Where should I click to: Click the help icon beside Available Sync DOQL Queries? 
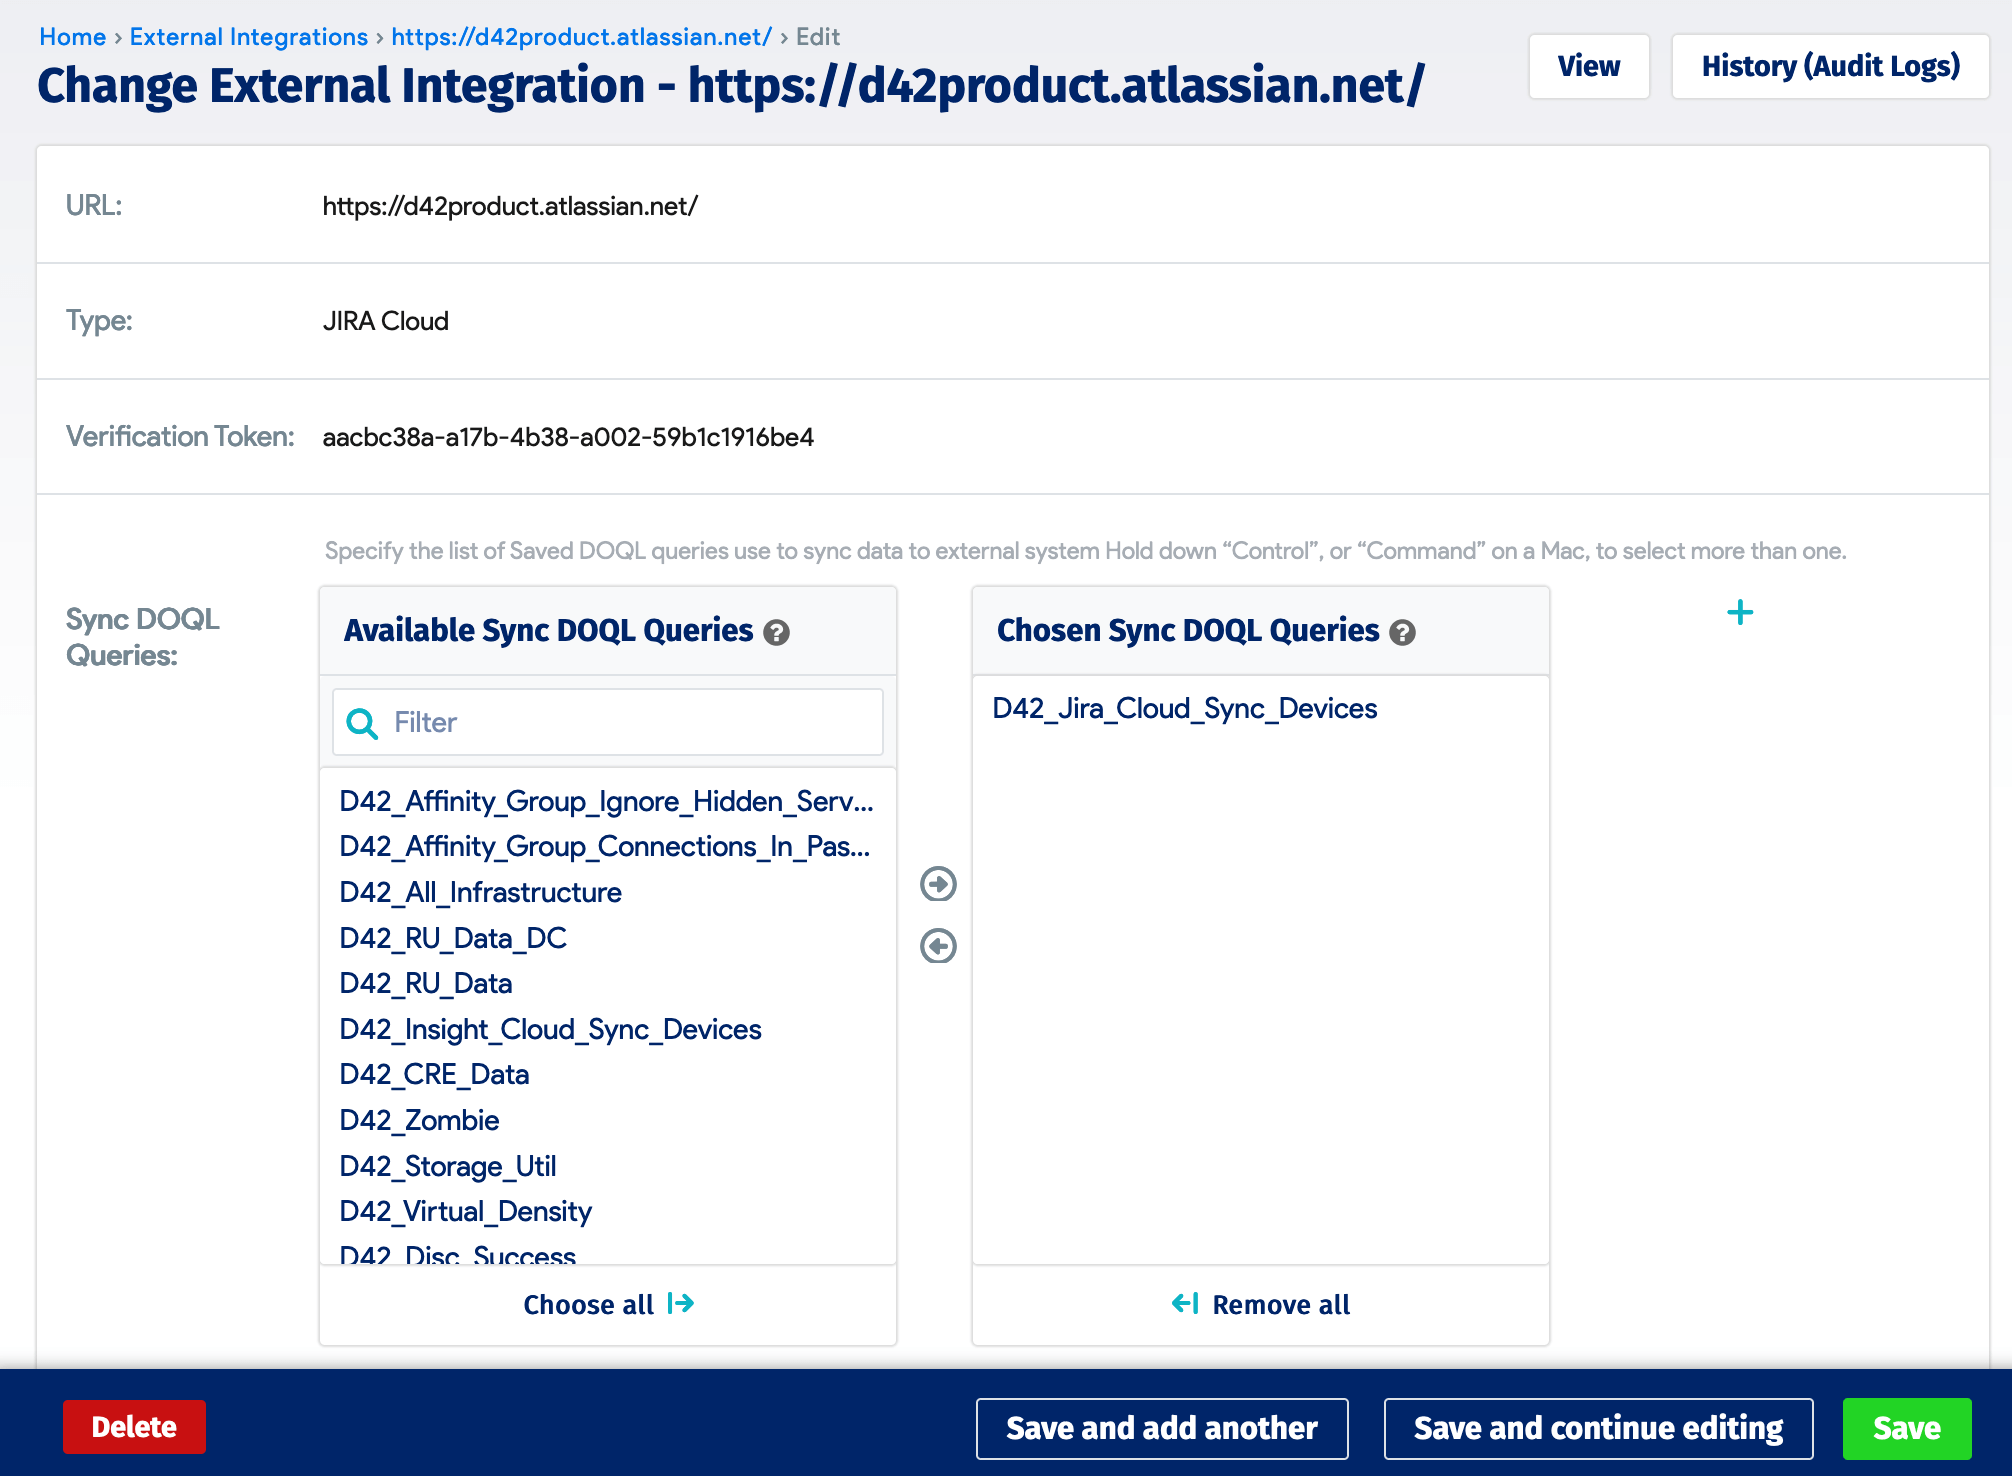click(x=779, y=632)
